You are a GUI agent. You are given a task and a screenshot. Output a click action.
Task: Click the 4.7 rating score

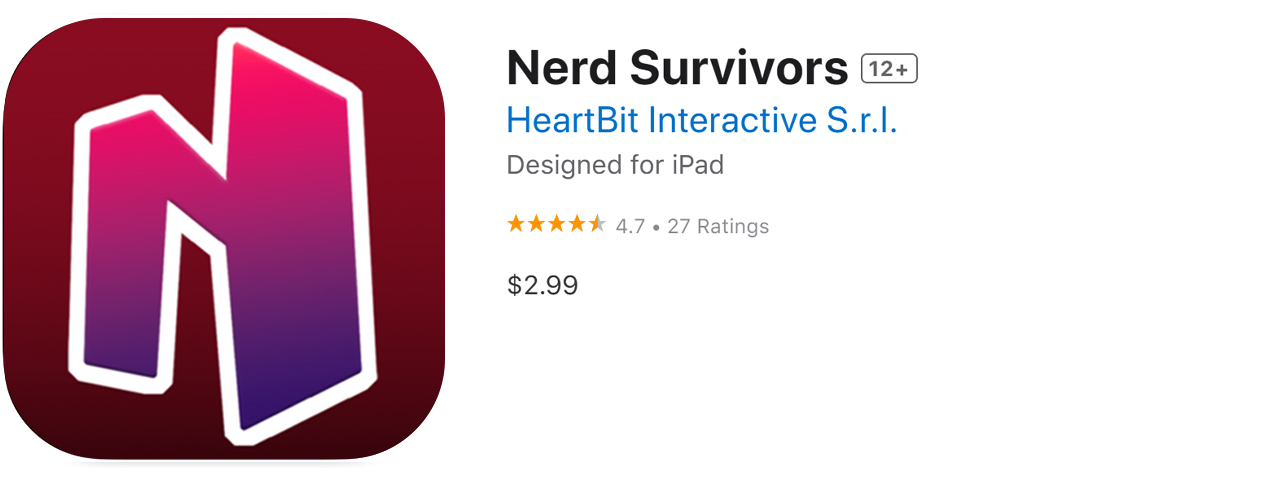(x=630, y=226)
